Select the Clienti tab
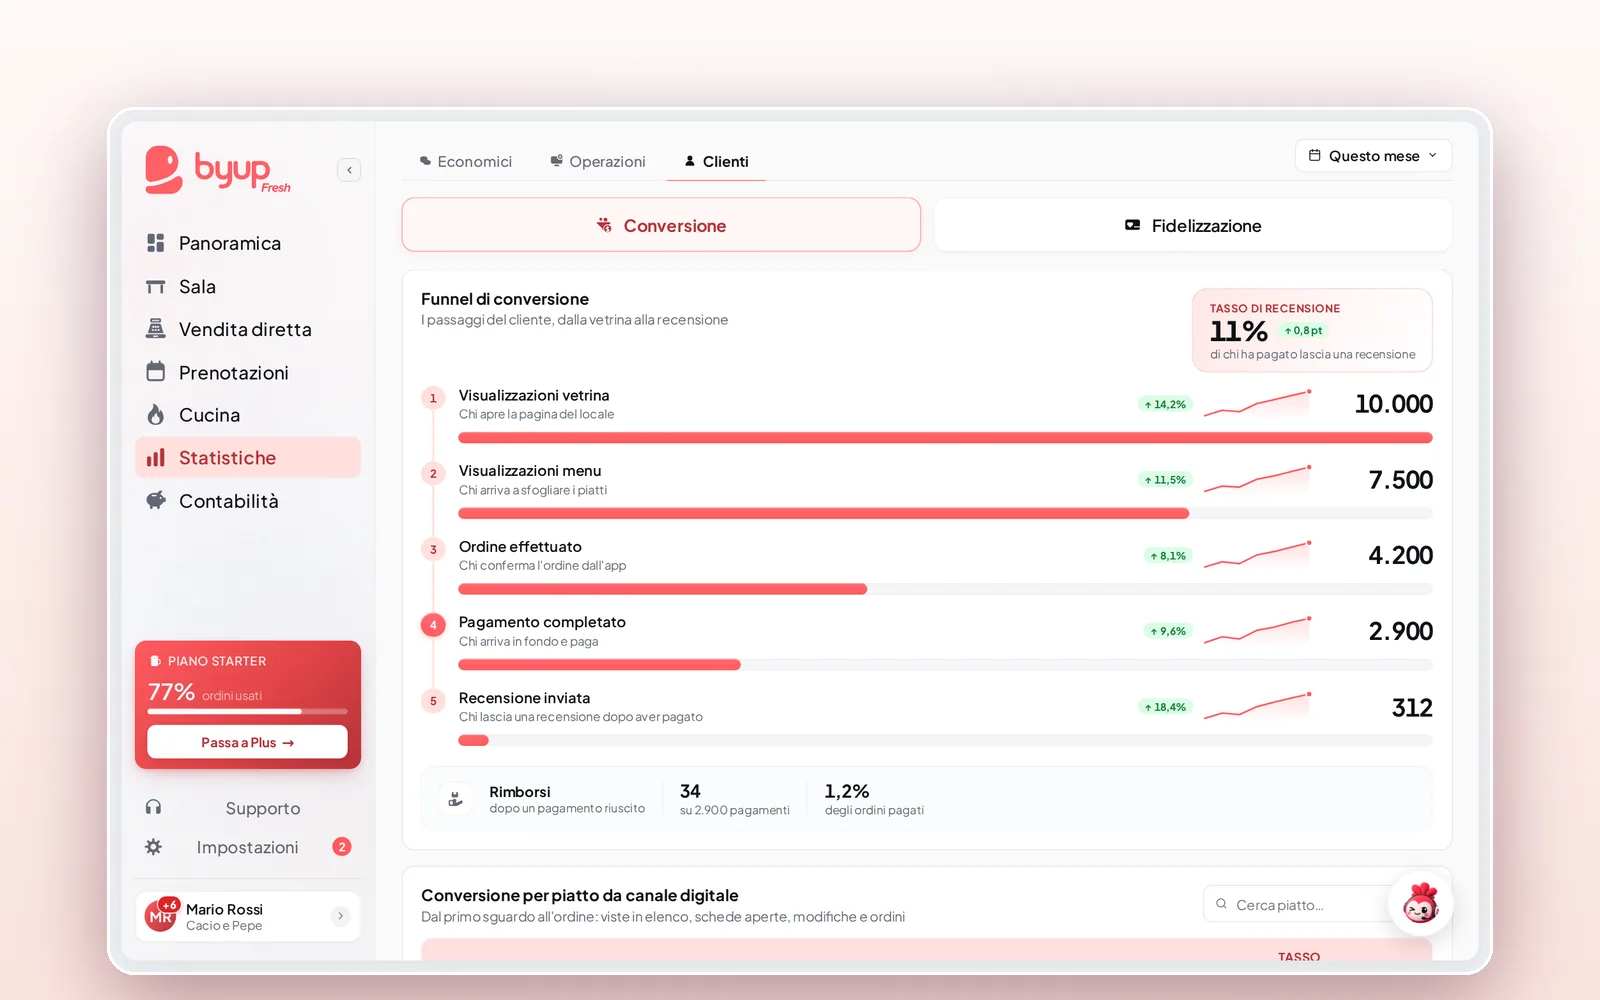1600x1000 pixels. (716, 161)
